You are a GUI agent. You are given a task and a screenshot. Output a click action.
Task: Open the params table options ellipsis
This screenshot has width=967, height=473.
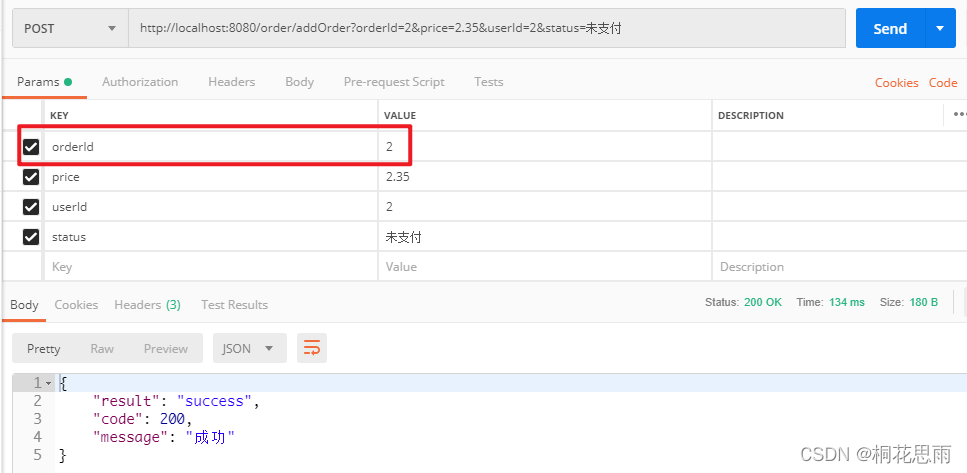coord(960,115)
